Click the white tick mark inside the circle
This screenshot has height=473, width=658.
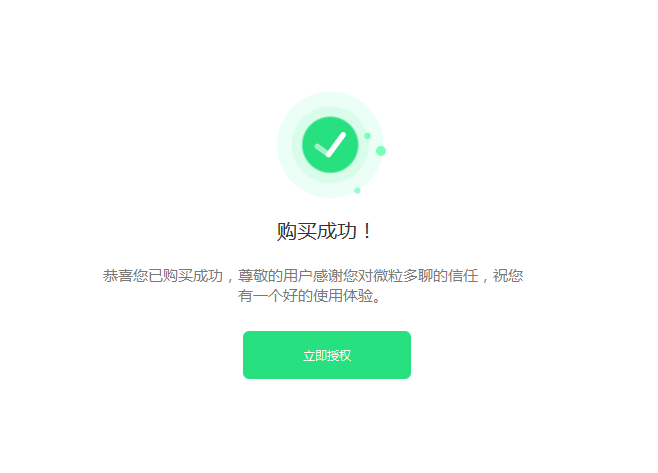[x=331, y=145]
